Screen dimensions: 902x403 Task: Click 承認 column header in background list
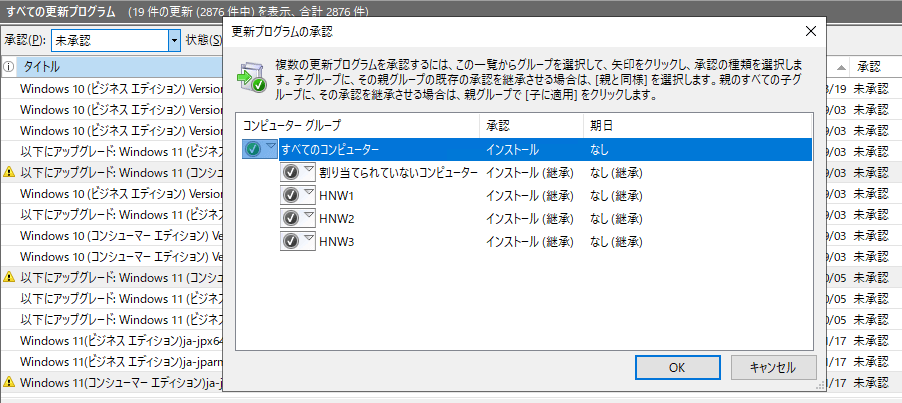(x=876, y=67)
